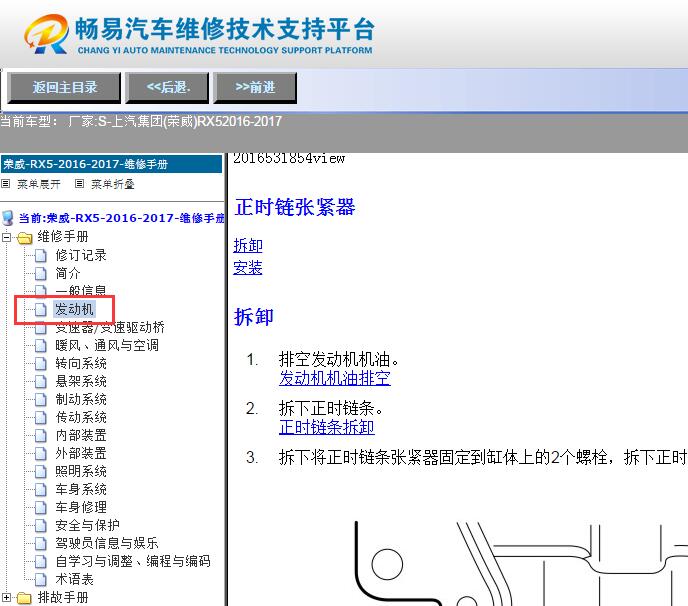Click the page icon next to 发动机
688x606 pixels.
pos(40,309)
